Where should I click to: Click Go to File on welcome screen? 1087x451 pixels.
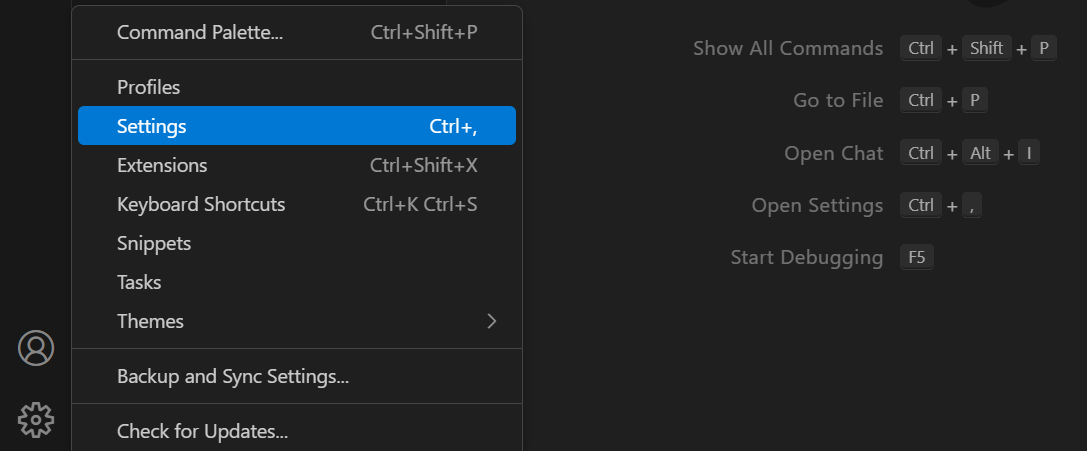[x=838, y=100]
